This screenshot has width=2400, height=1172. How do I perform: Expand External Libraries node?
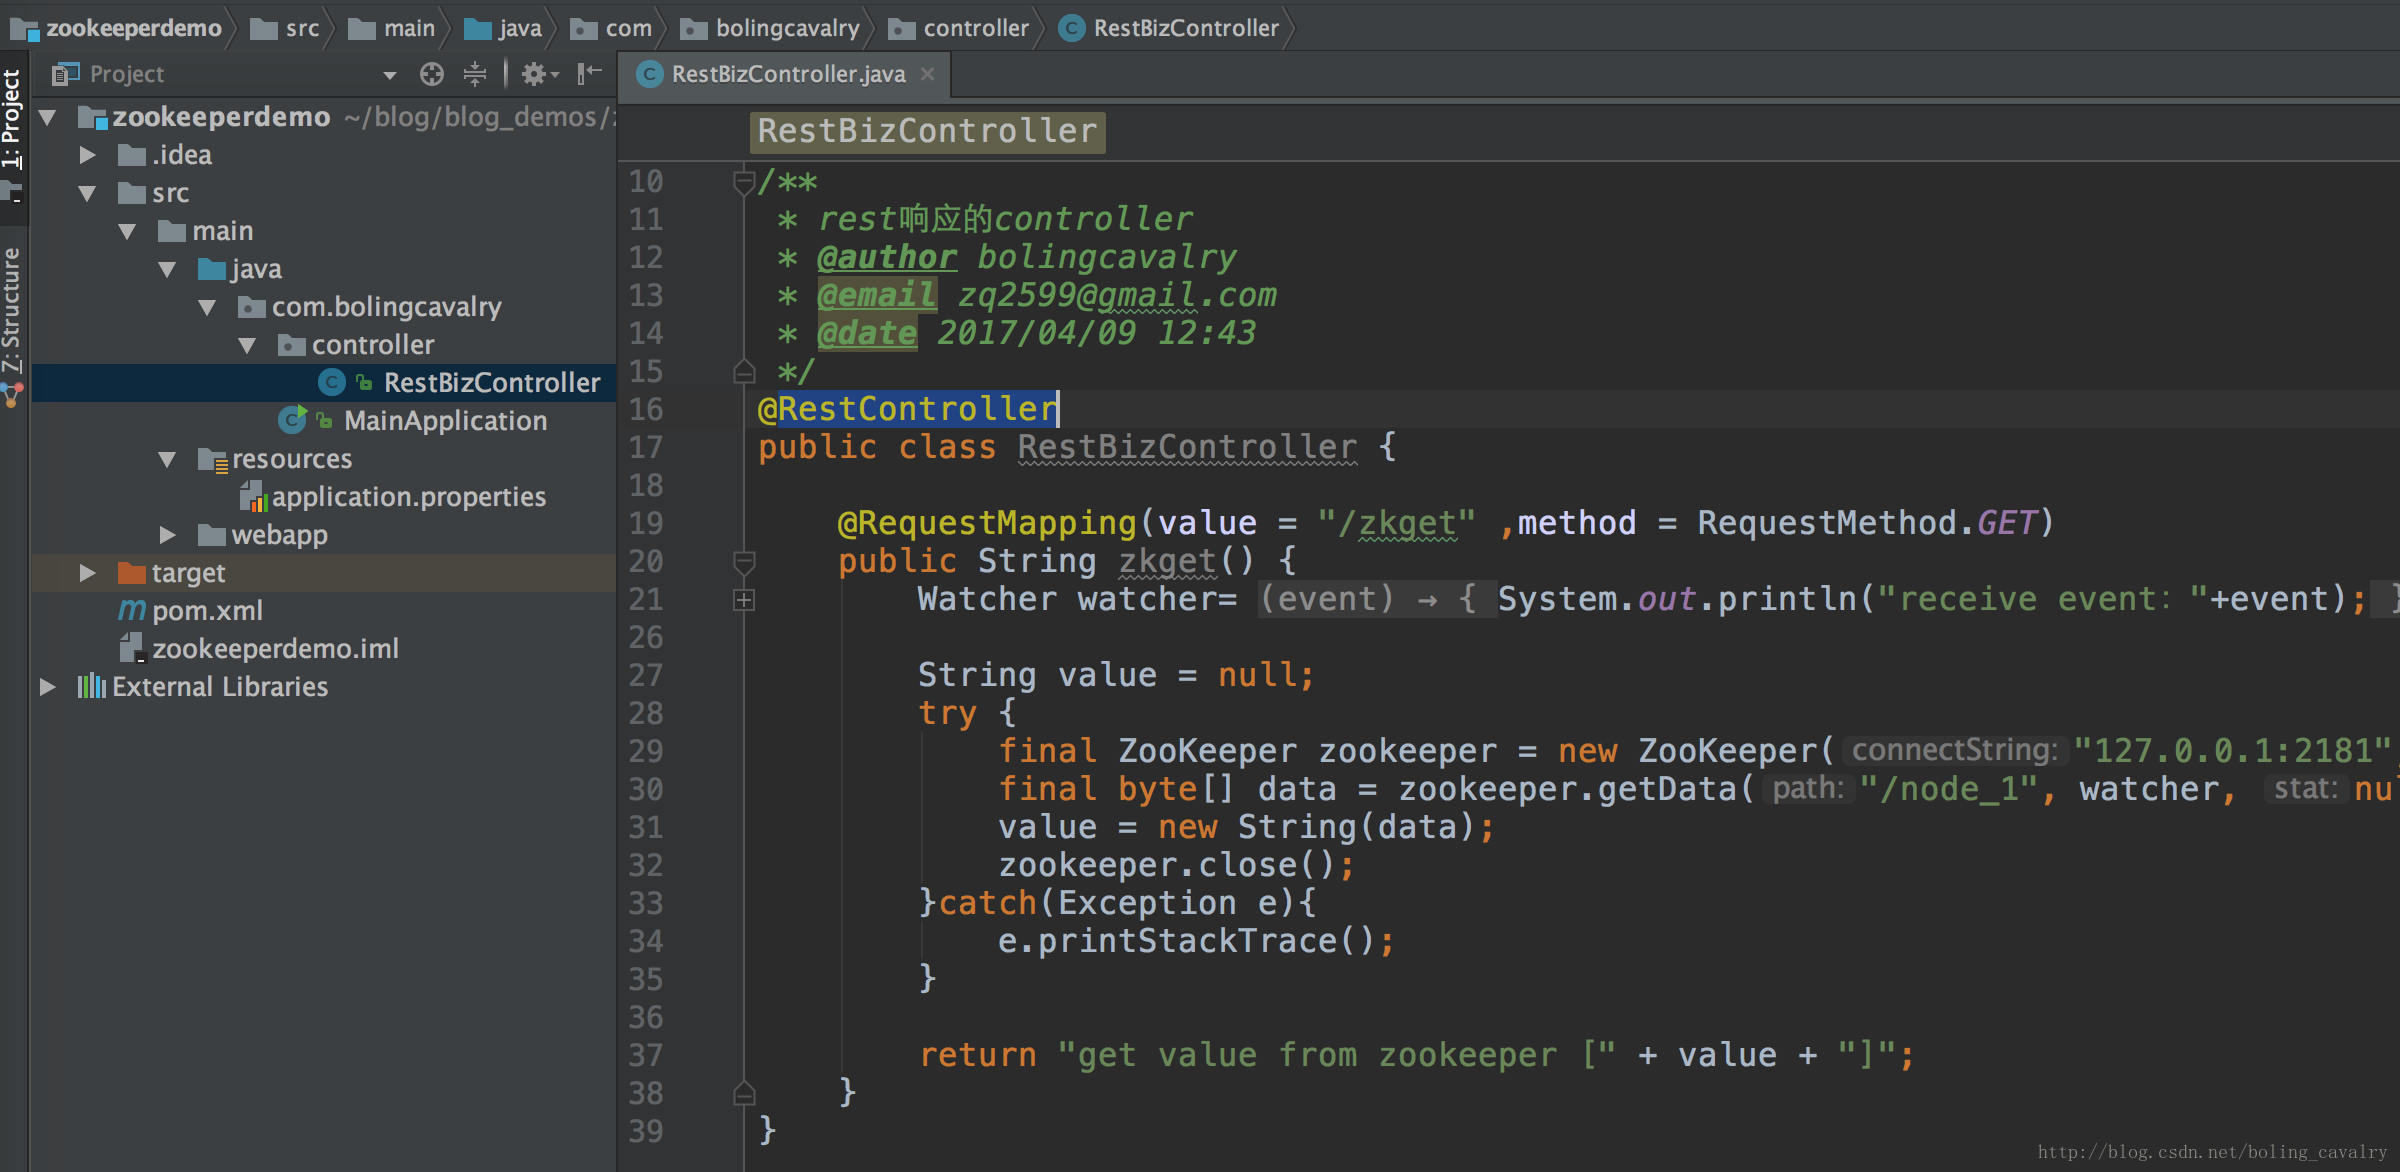click(x=47, y=687)
